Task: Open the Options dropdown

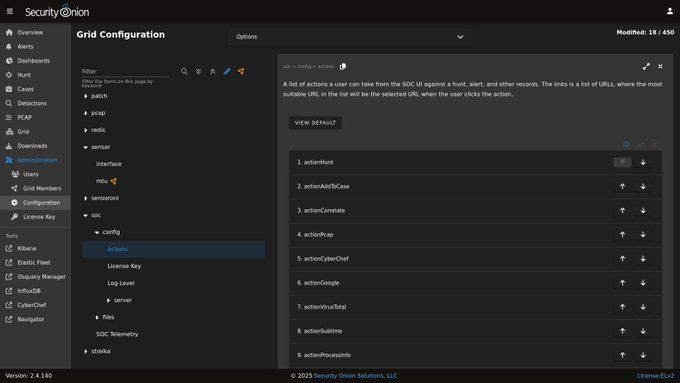Action: 350,37
